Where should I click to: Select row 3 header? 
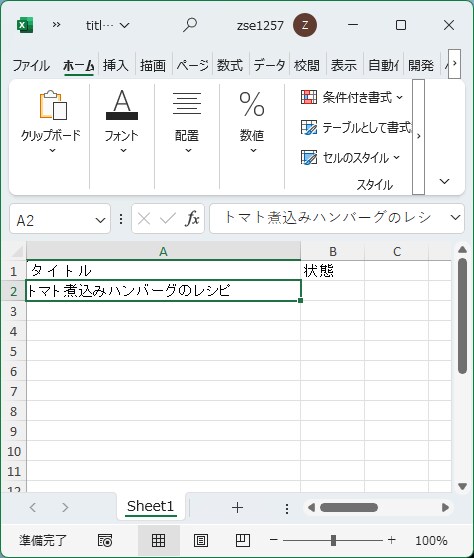click(x=14, y=311)
